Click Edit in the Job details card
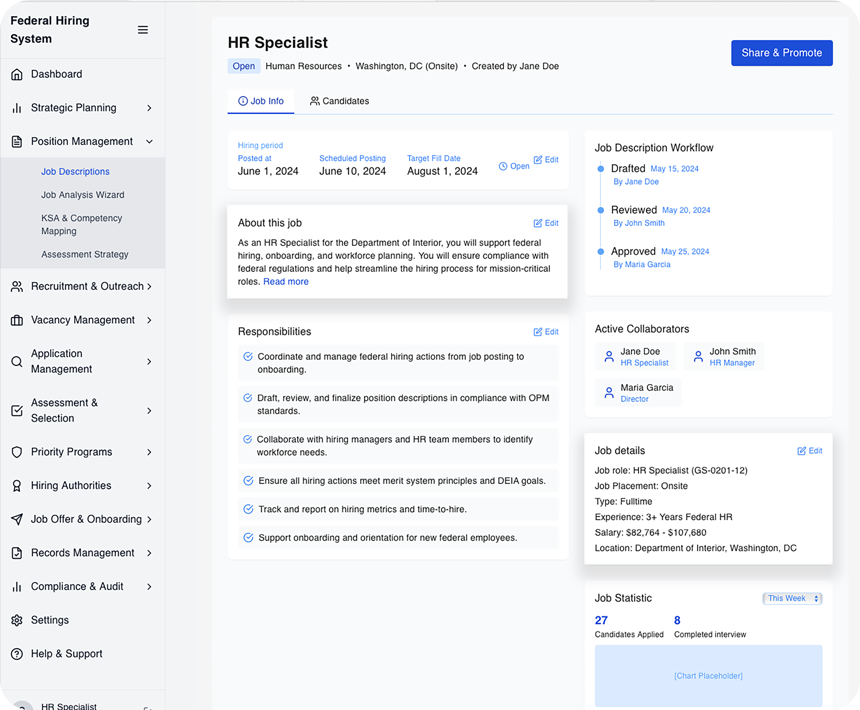860x710 pixels. point(810,451)
